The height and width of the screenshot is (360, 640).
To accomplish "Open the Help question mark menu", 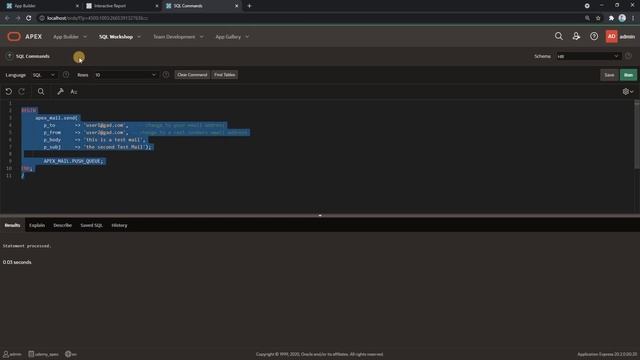I will pyautogui.click(x=594, y=37).
